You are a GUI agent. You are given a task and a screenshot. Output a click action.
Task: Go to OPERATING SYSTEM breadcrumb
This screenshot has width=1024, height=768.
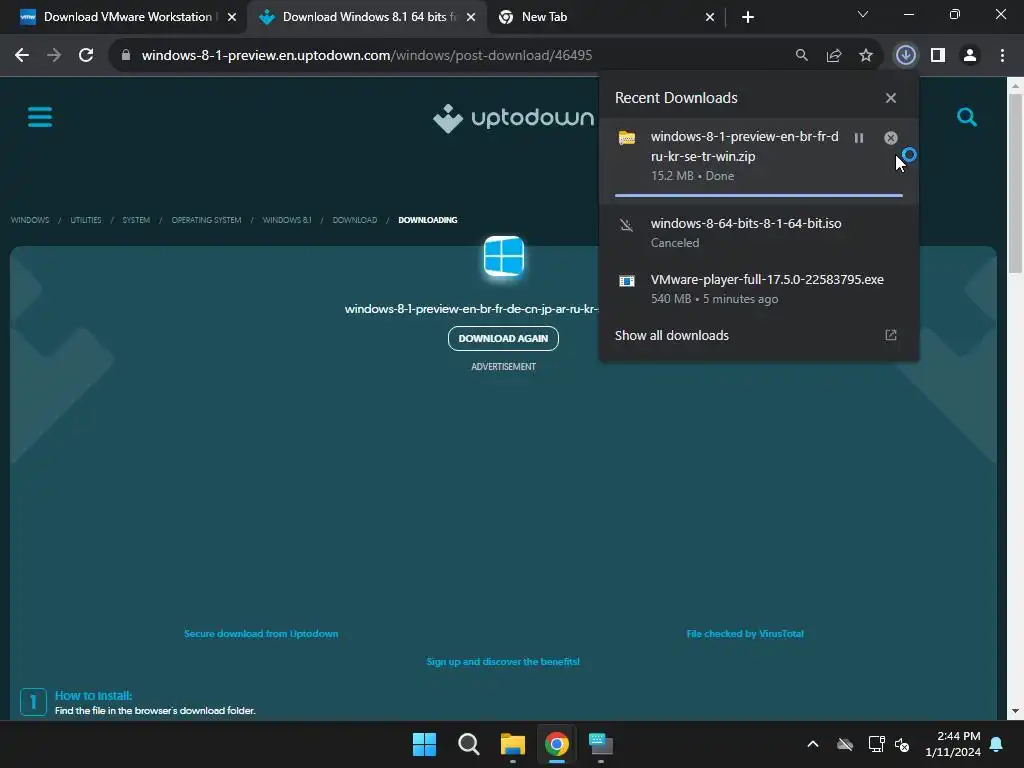point(206,220)
